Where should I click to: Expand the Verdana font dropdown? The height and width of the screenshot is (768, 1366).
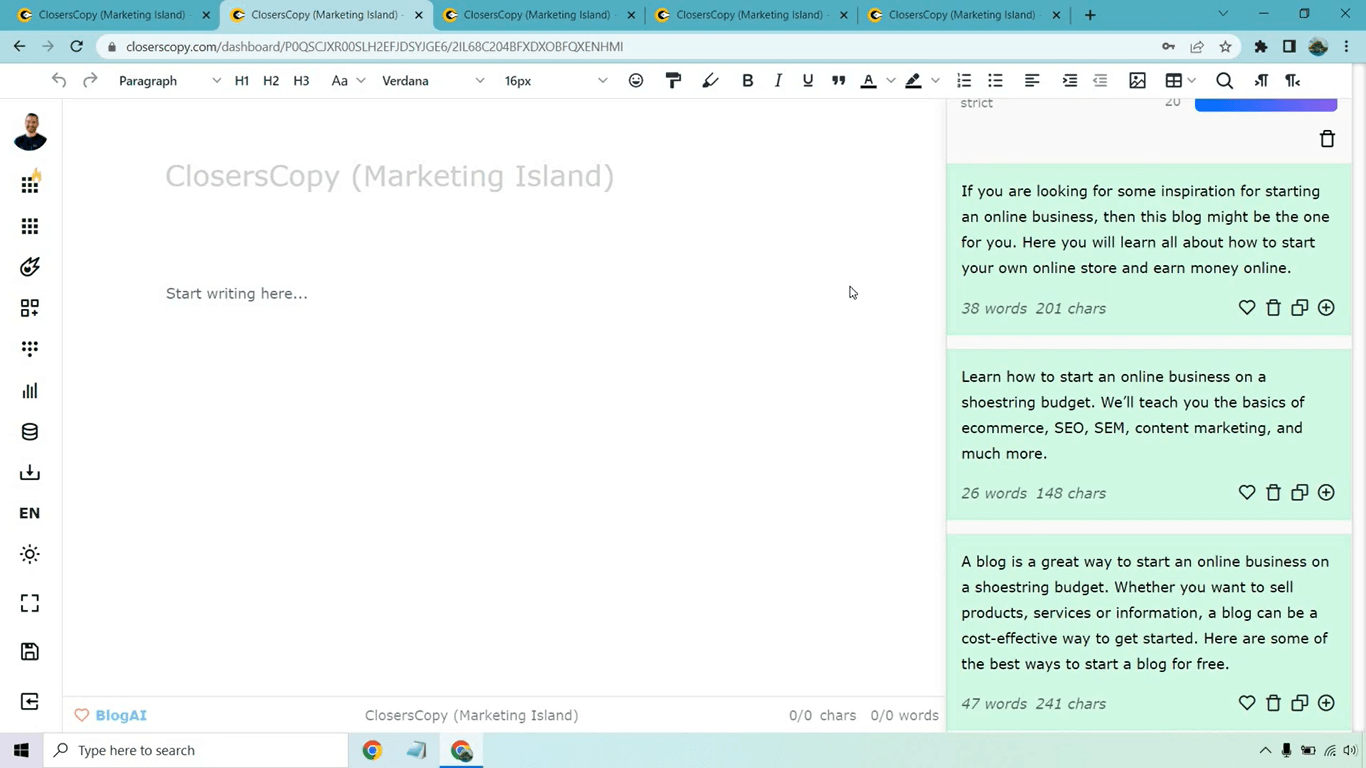(x=432, y=81)
